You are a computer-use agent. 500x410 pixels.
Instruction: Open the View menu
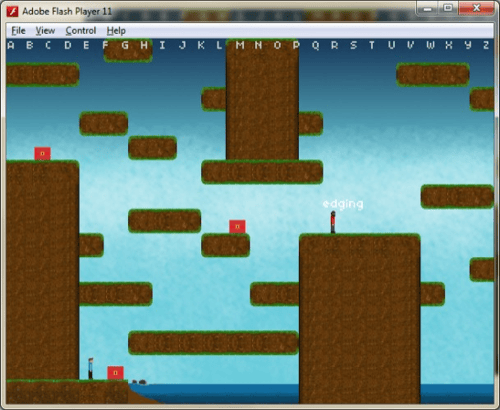click(45, 31)
